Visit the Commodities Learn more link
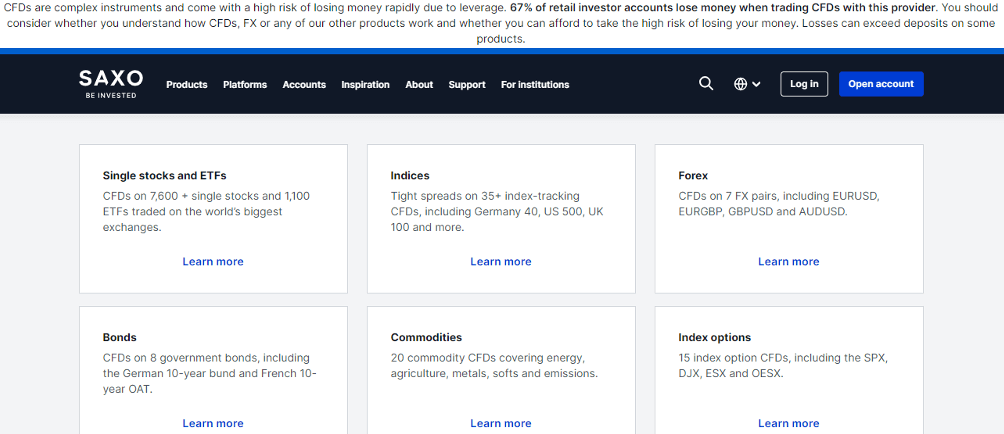The image size is (1004, 434). pyautogui.click(x=501, y=423)
